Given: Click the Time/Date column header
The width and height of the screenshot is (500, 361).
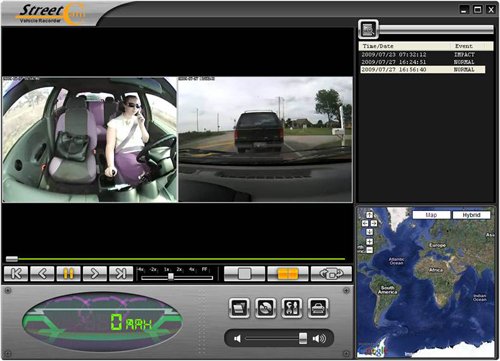Looking at the screenshot, I should point(378,46).
